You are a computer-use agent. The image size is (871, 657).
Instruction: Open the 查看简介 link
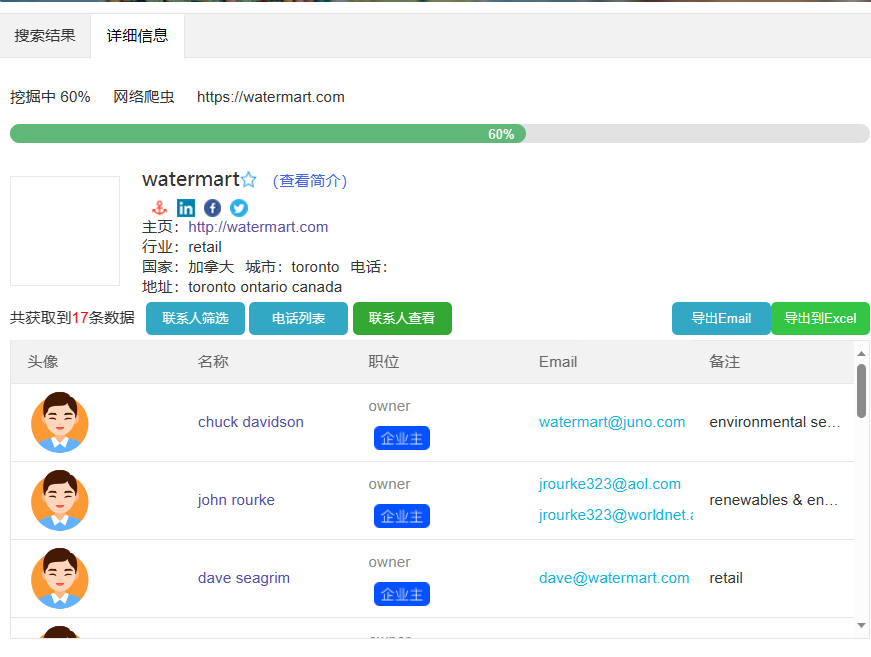click(x=310, y=180)
